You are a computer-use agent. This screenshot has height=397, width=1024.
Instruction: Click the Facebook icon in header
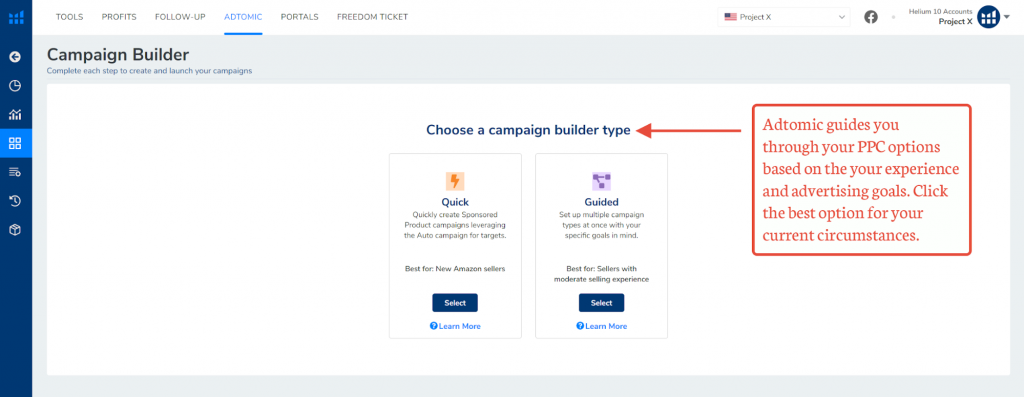click(871, 17)
